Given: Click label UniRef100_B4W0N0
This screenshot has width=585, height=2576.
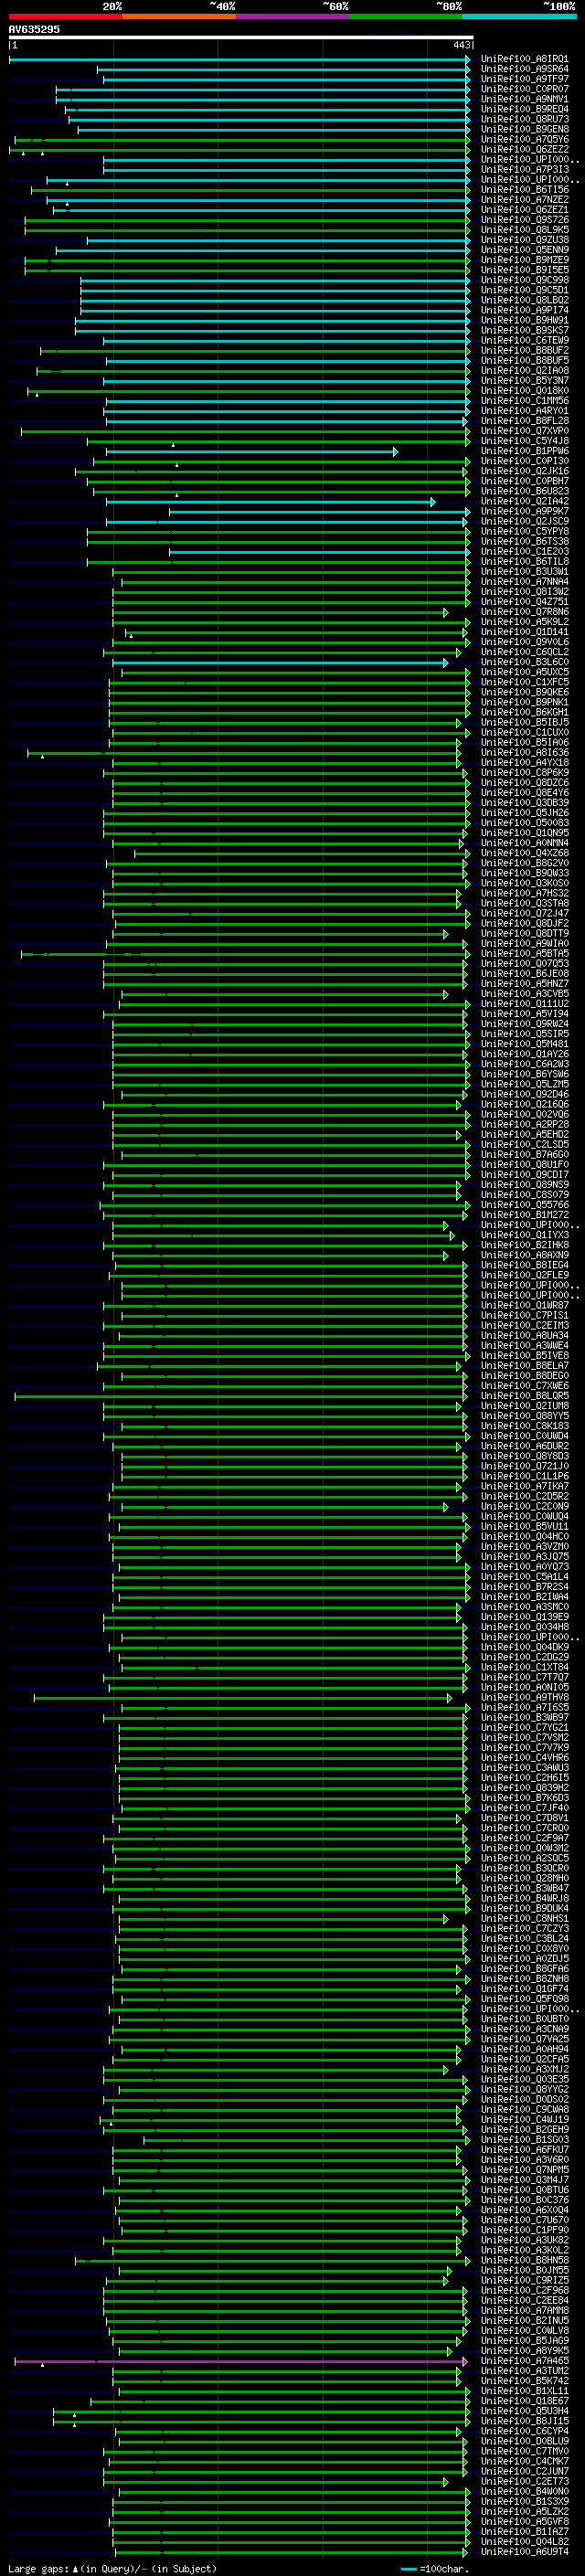Looking at the screenshot, I should tap(525, 2492).
